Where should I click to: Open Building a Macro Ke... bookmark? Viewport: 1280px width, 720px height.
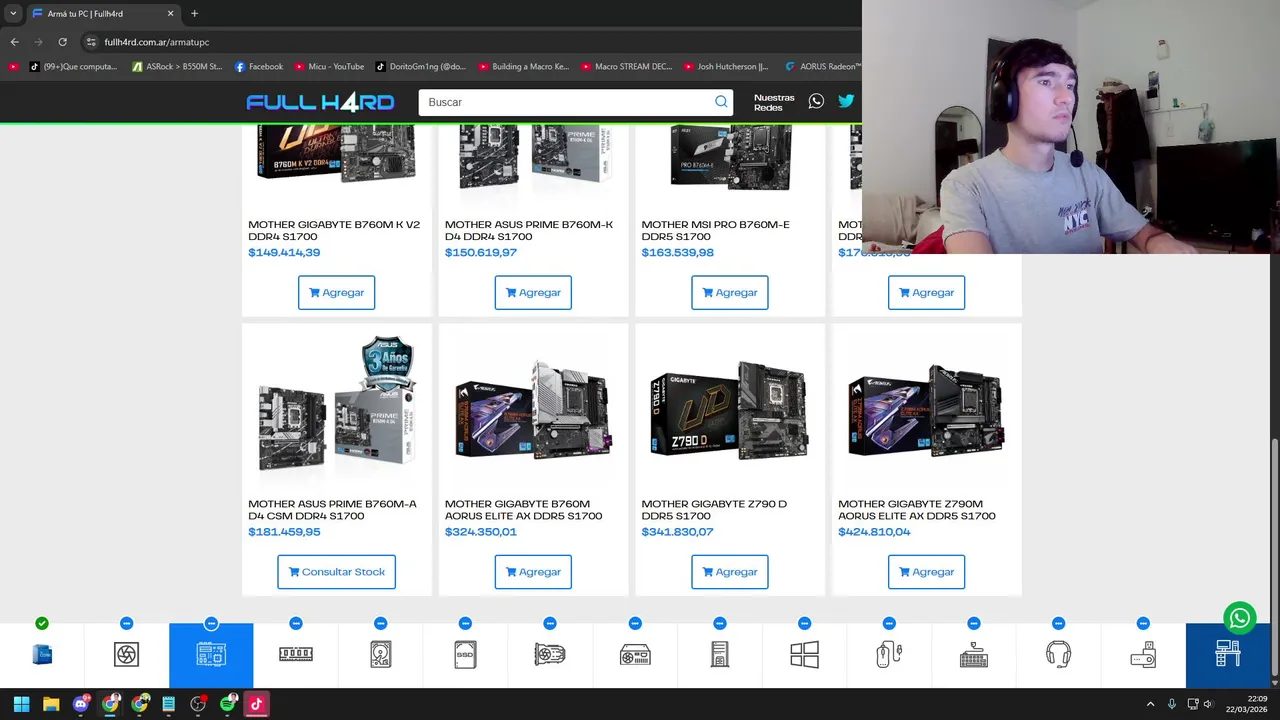click(x=523, y=67)
